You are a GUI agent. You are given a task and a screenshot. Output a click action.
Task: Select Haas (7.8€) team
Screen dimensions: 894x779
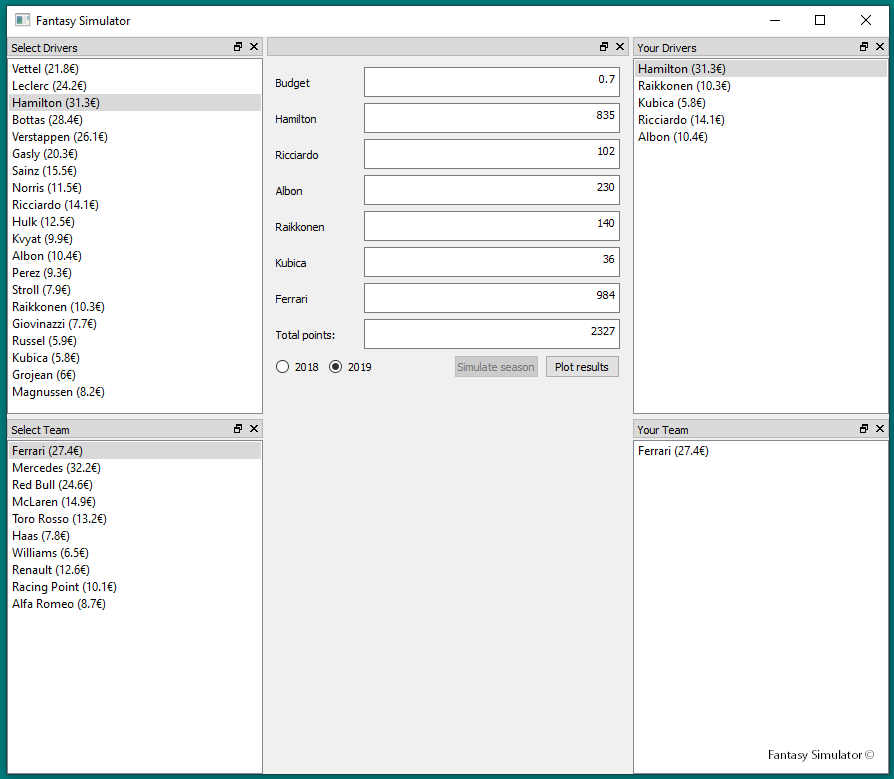135,536
